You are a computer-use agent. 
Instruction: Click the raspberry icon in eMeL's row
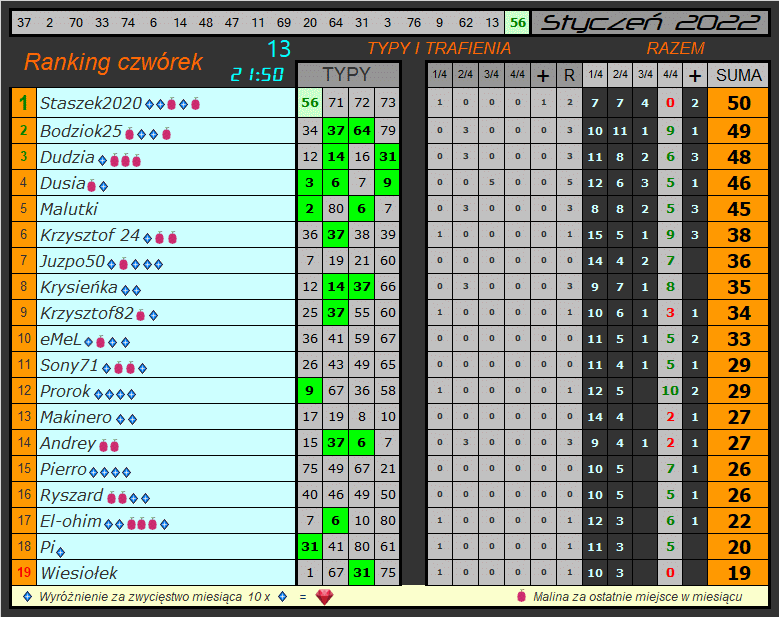coord(100,342)
